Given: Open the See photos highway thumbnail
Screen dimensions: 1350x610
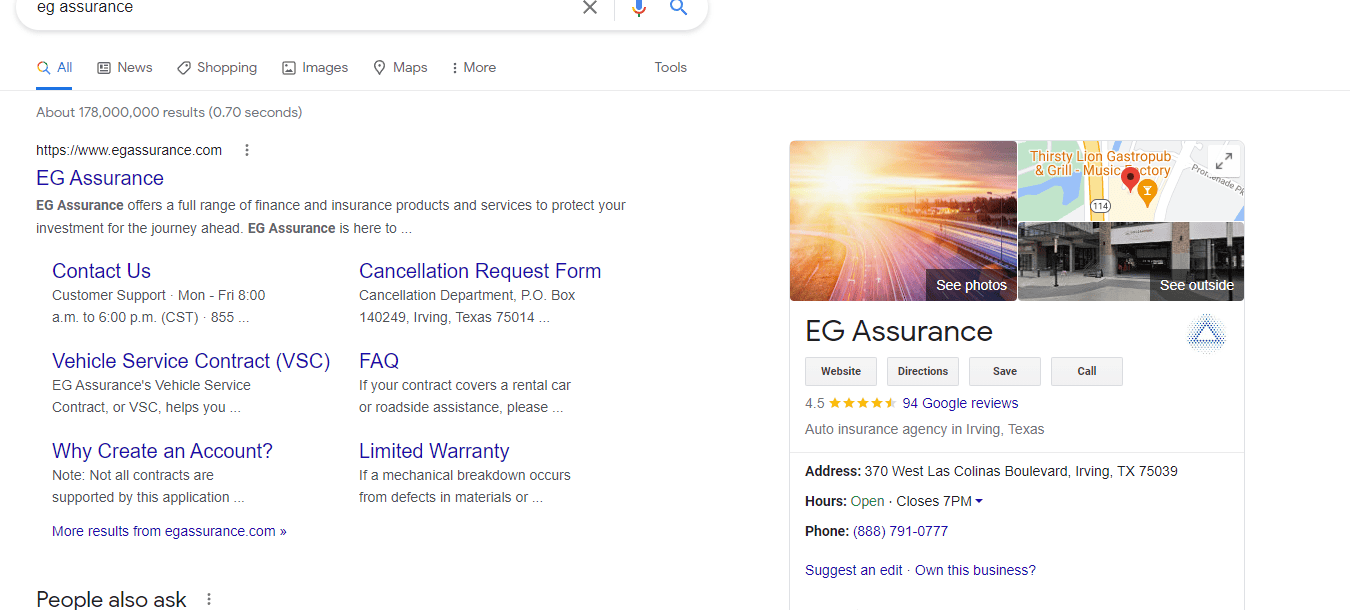Looking at the screenshot, I should pos(903,221).
